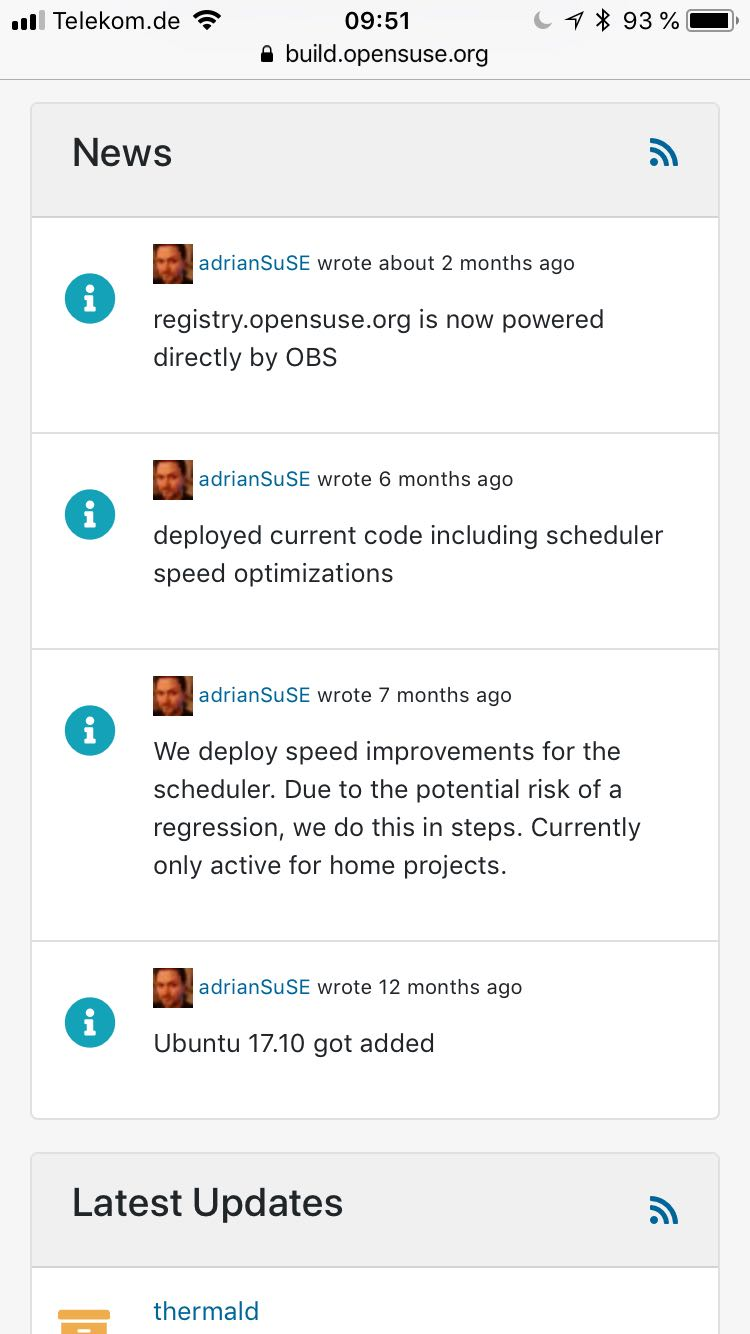Open adrianSuSE link in 7 months ago post
The width and height of the screenshot is (750, 1334).
point(254,695)
